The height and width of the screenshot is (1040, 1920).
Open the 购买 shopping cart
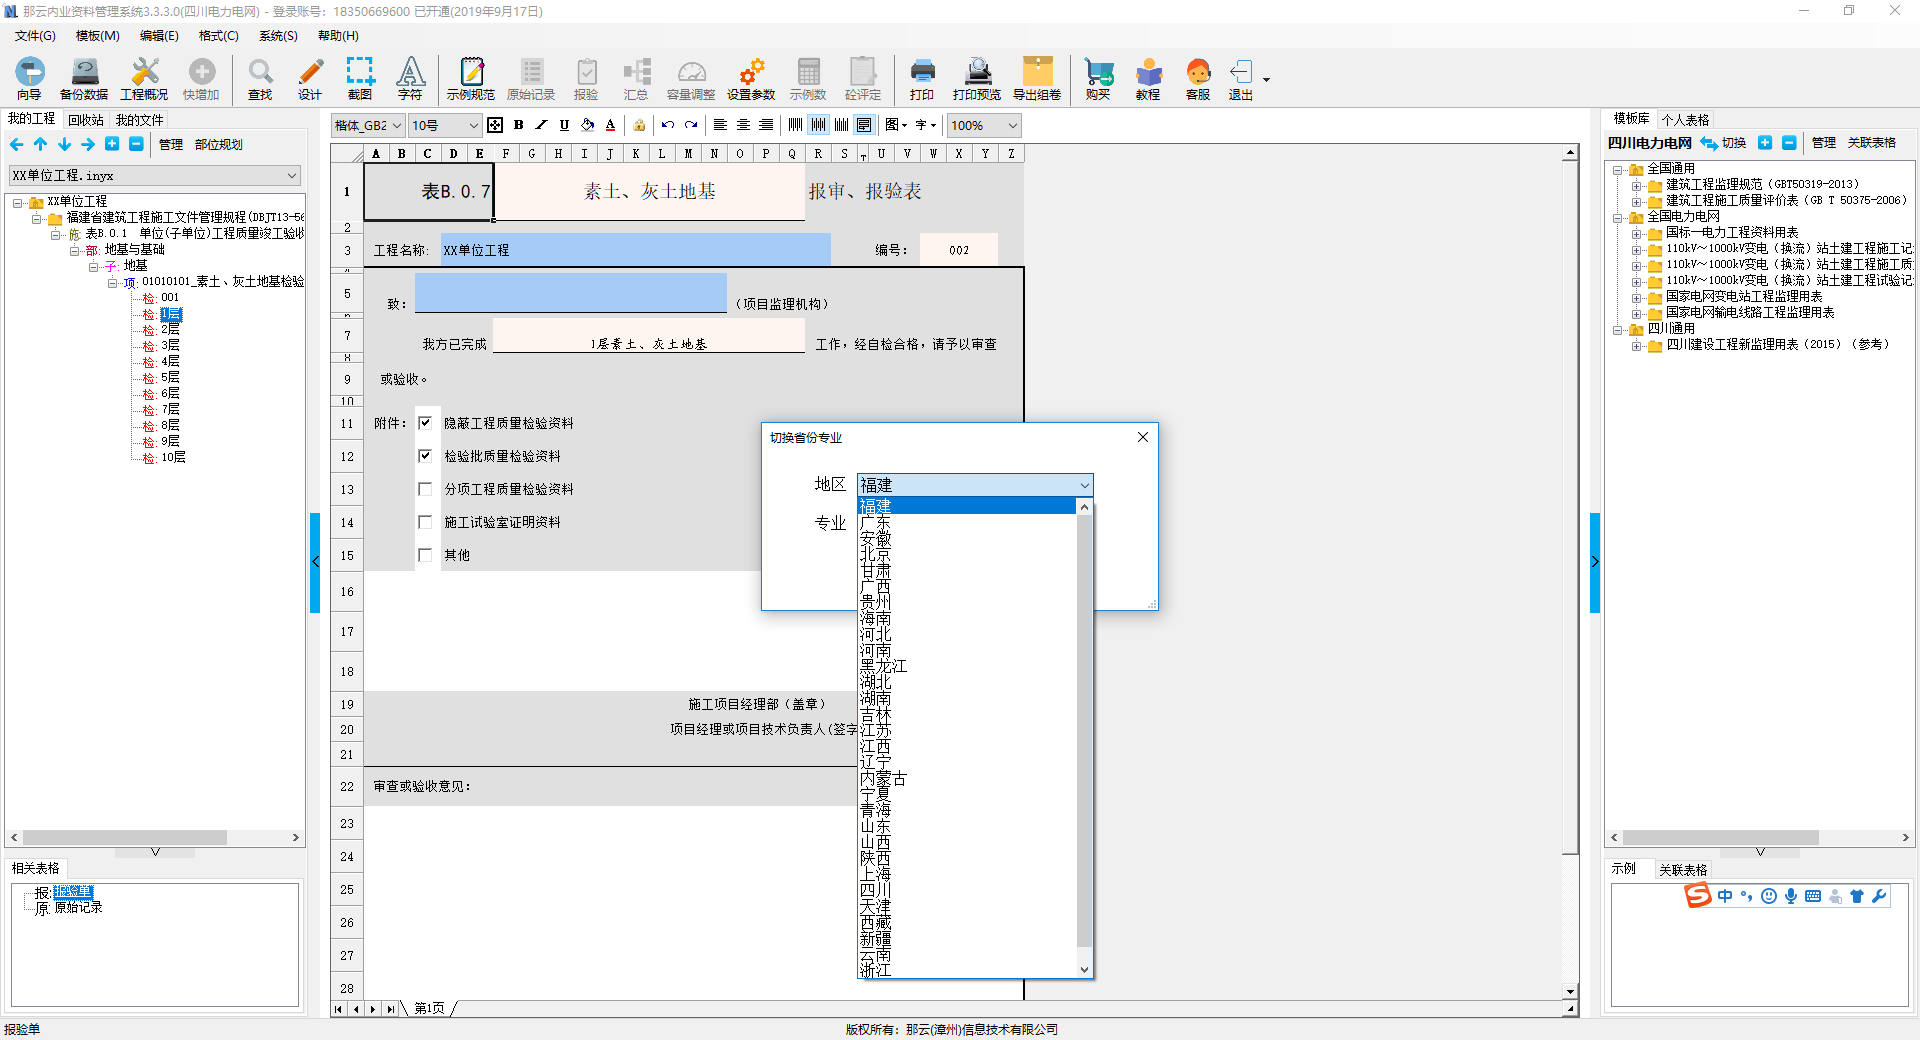[1098, 79]
